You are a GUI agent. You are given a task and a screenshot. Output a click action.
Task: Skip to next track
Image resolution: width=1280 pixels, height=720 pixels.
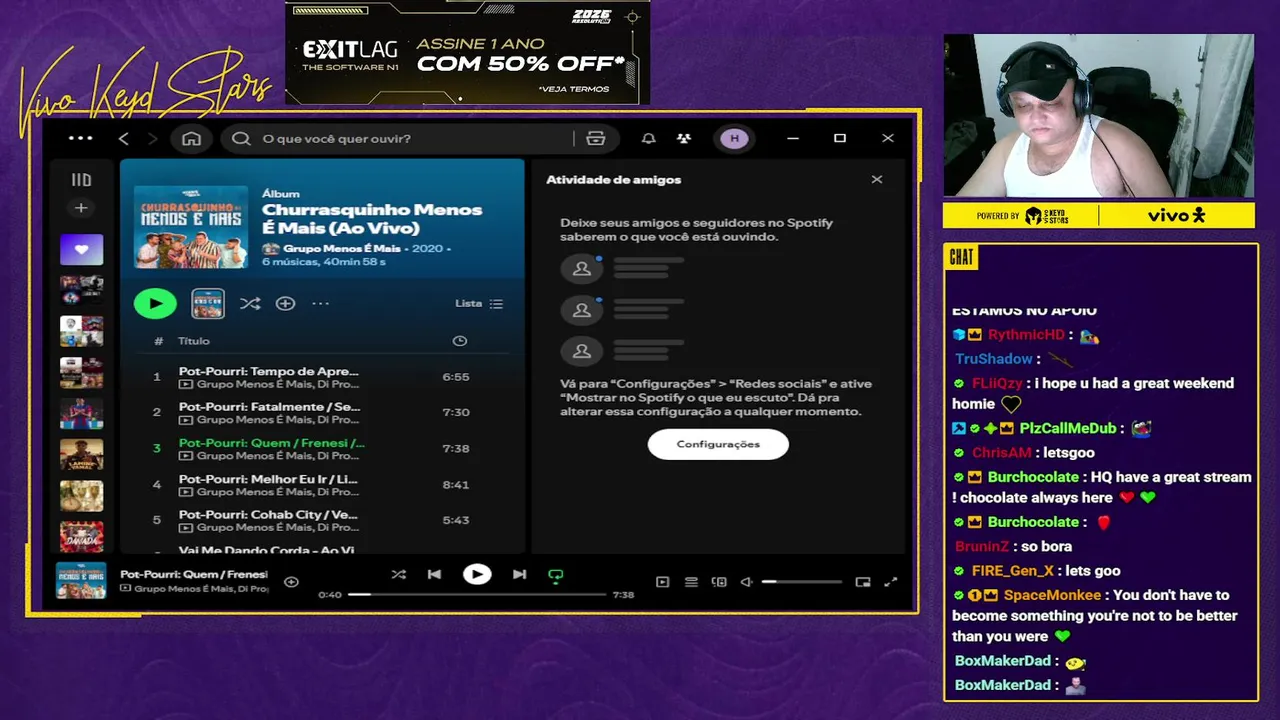(519, 574)
